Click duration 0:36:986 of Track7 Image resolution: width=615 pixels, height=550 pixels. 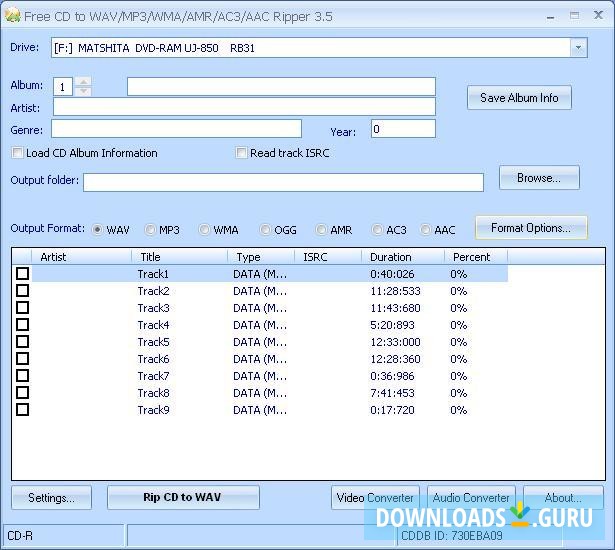click(x=392, y=376)
